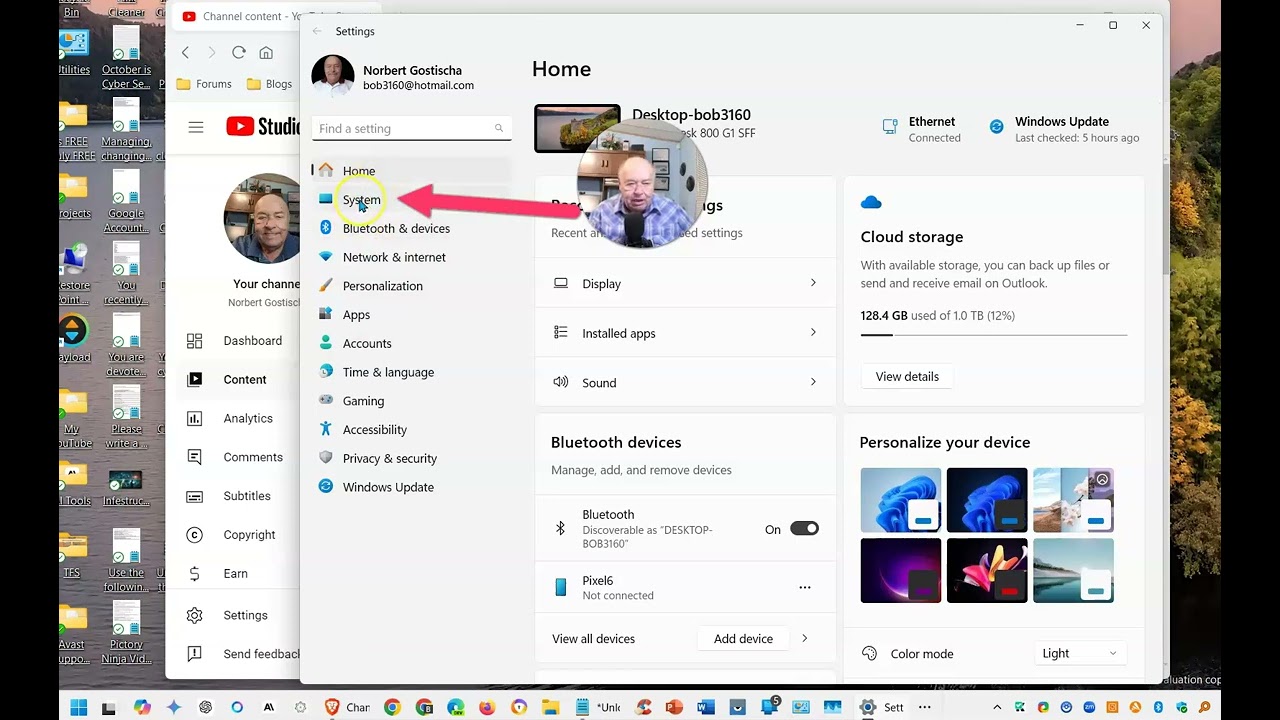Screen dimensions: 1280x720
Task: Open Copilot from taskbar
Action: coord(142,707)
